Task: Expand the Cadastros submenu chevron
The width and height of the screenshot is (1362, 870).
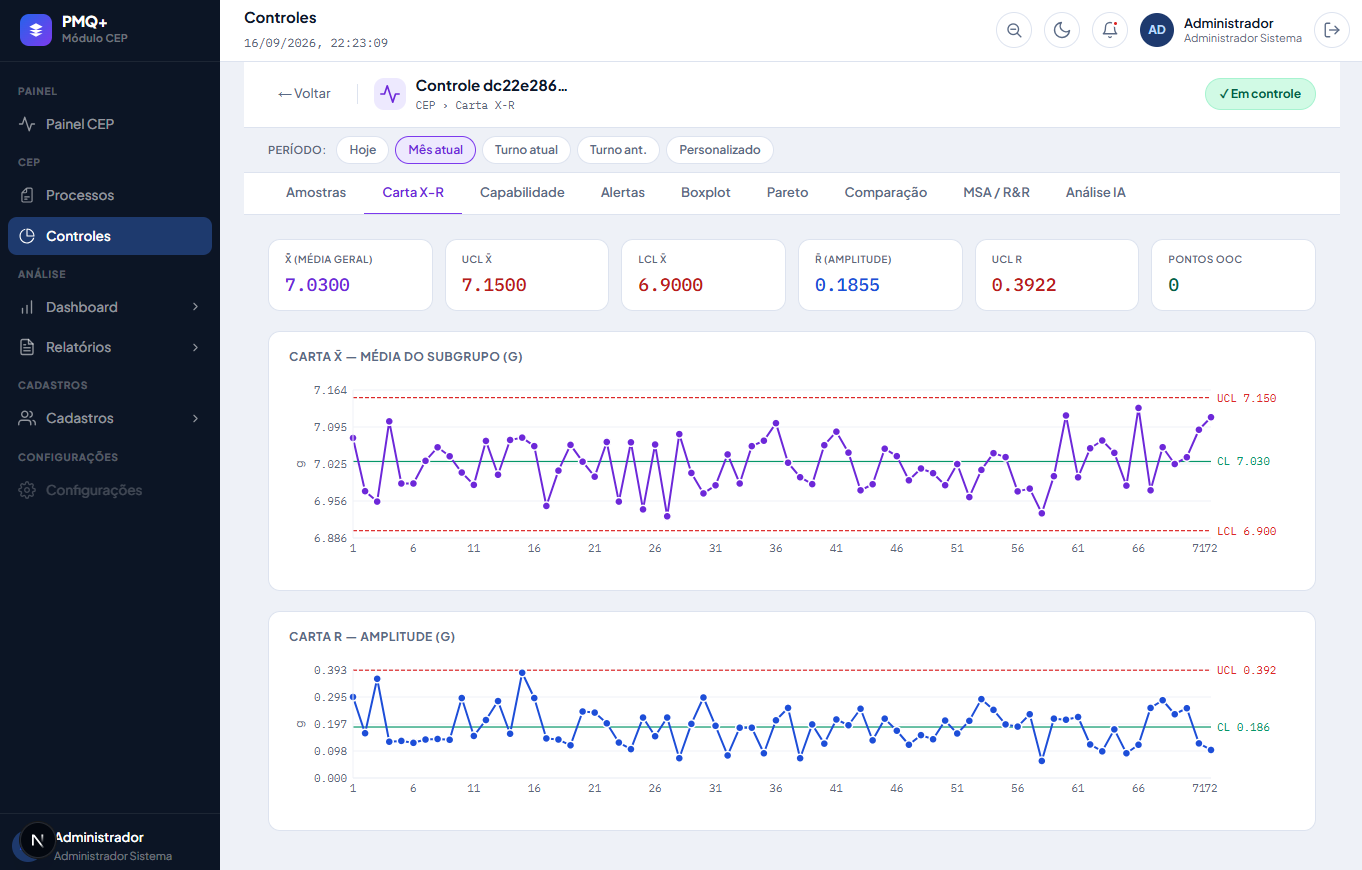Action: coord(196,418)
